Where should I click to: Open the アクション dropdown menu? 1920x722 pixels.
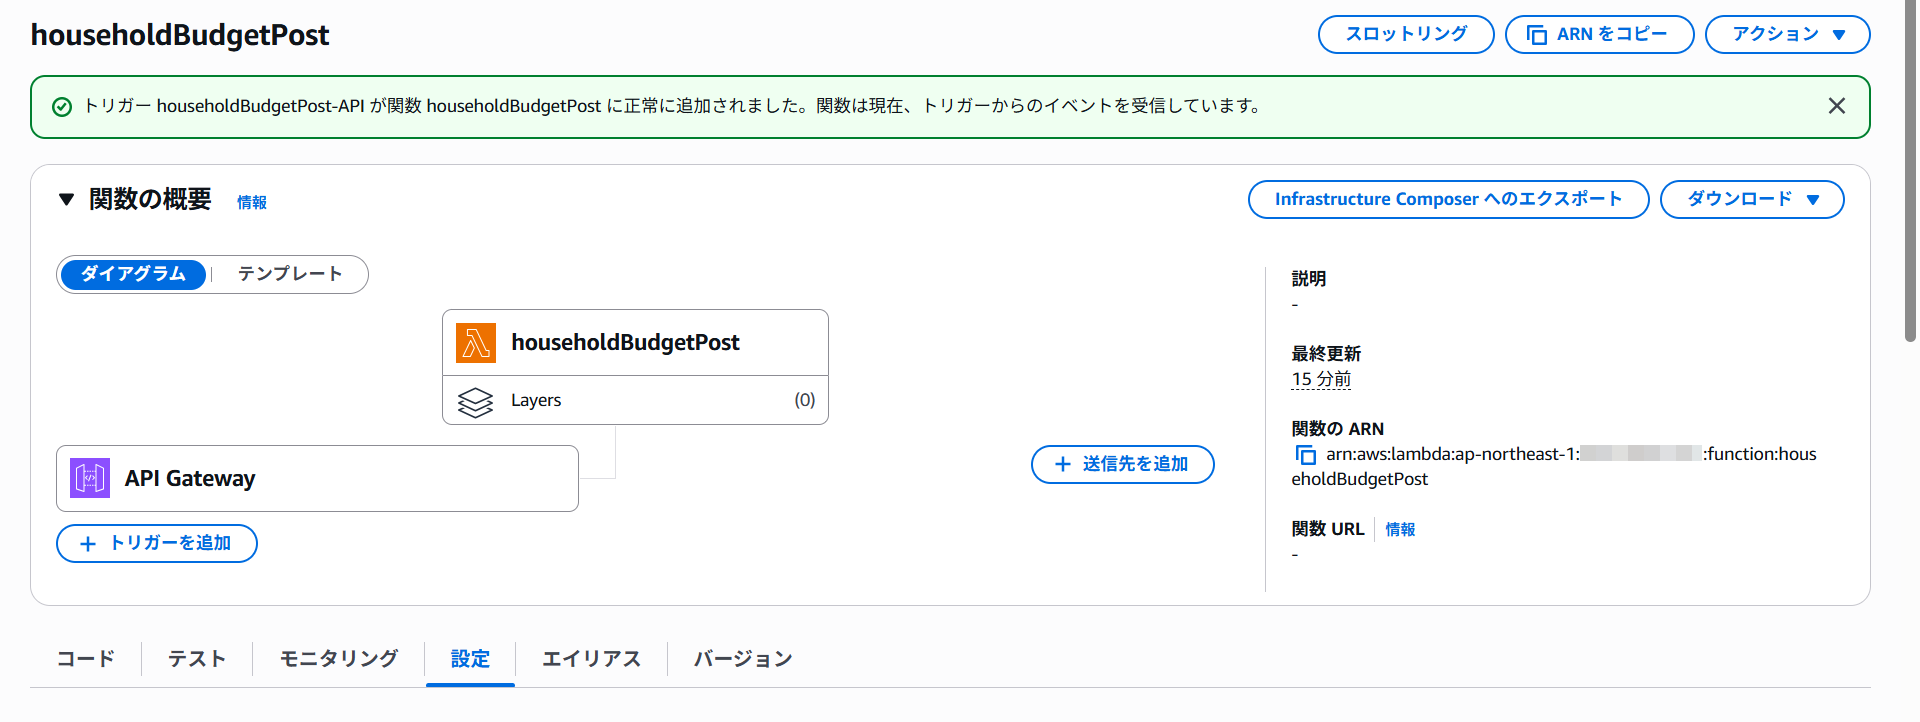tap(1786, 34)
